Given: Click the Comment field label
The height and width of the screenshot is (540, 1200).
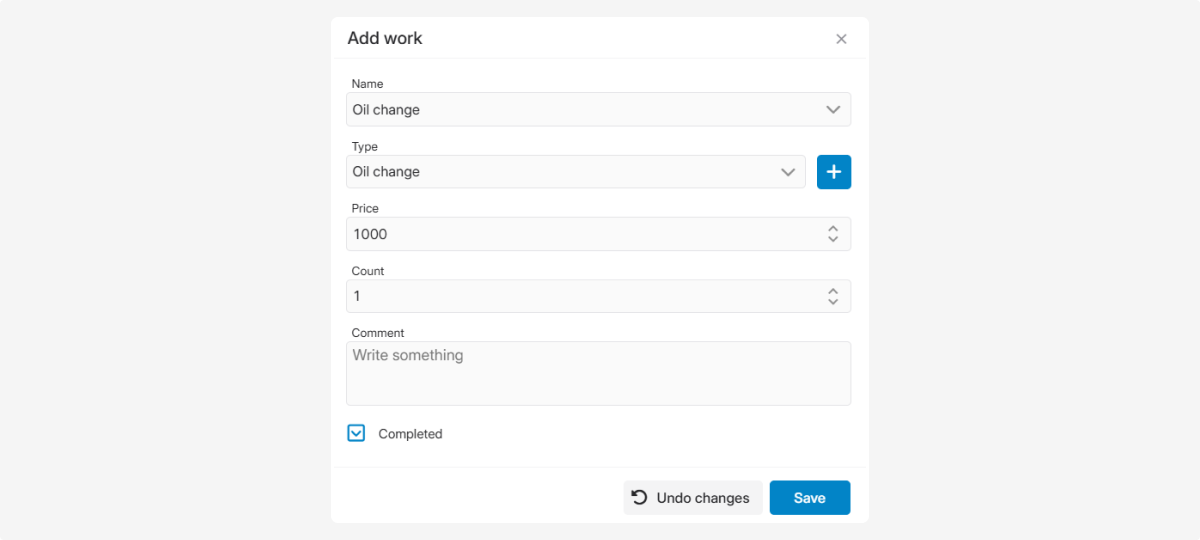Looking at the screenshot, I should coord(378,333).
